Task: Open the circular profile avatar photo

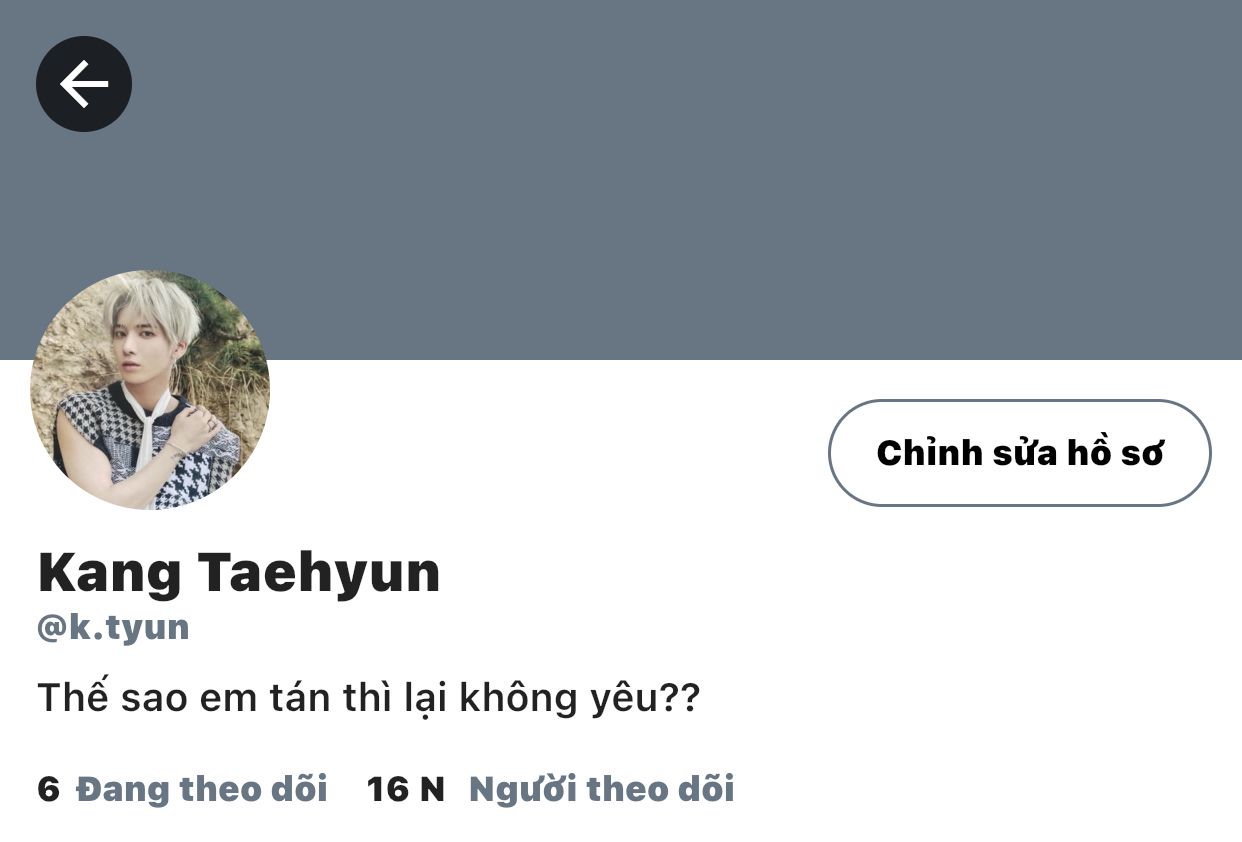Action: click(x=150, y=390)
